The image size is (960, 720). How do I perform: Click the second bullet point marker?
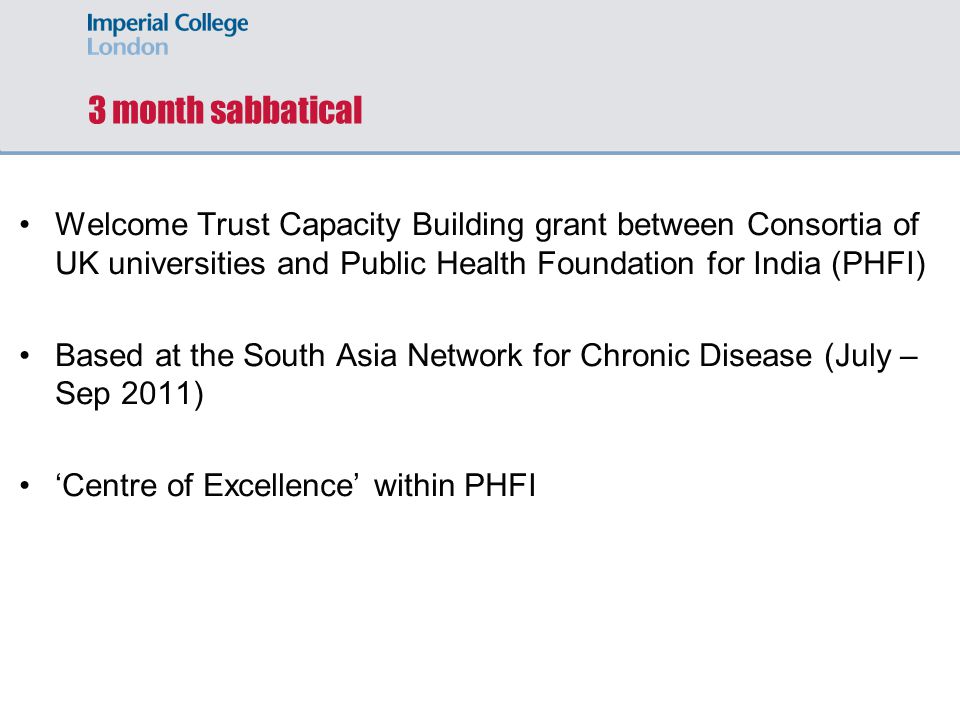point(24,356)
